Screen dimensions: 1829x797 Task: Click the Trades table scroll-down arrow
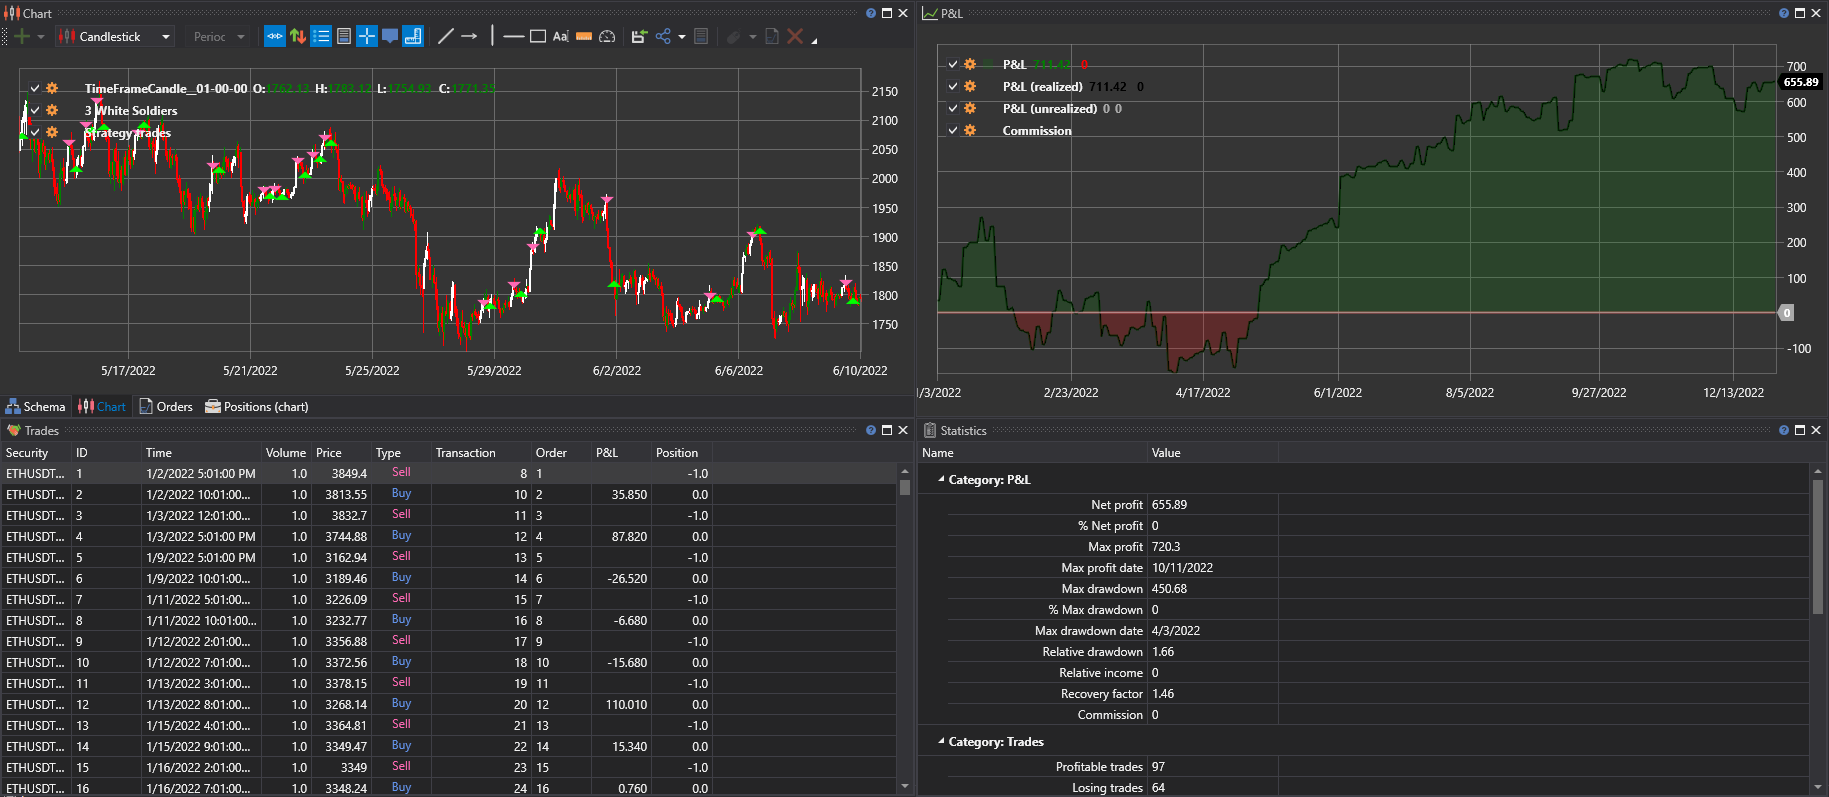tap(904, 786)
